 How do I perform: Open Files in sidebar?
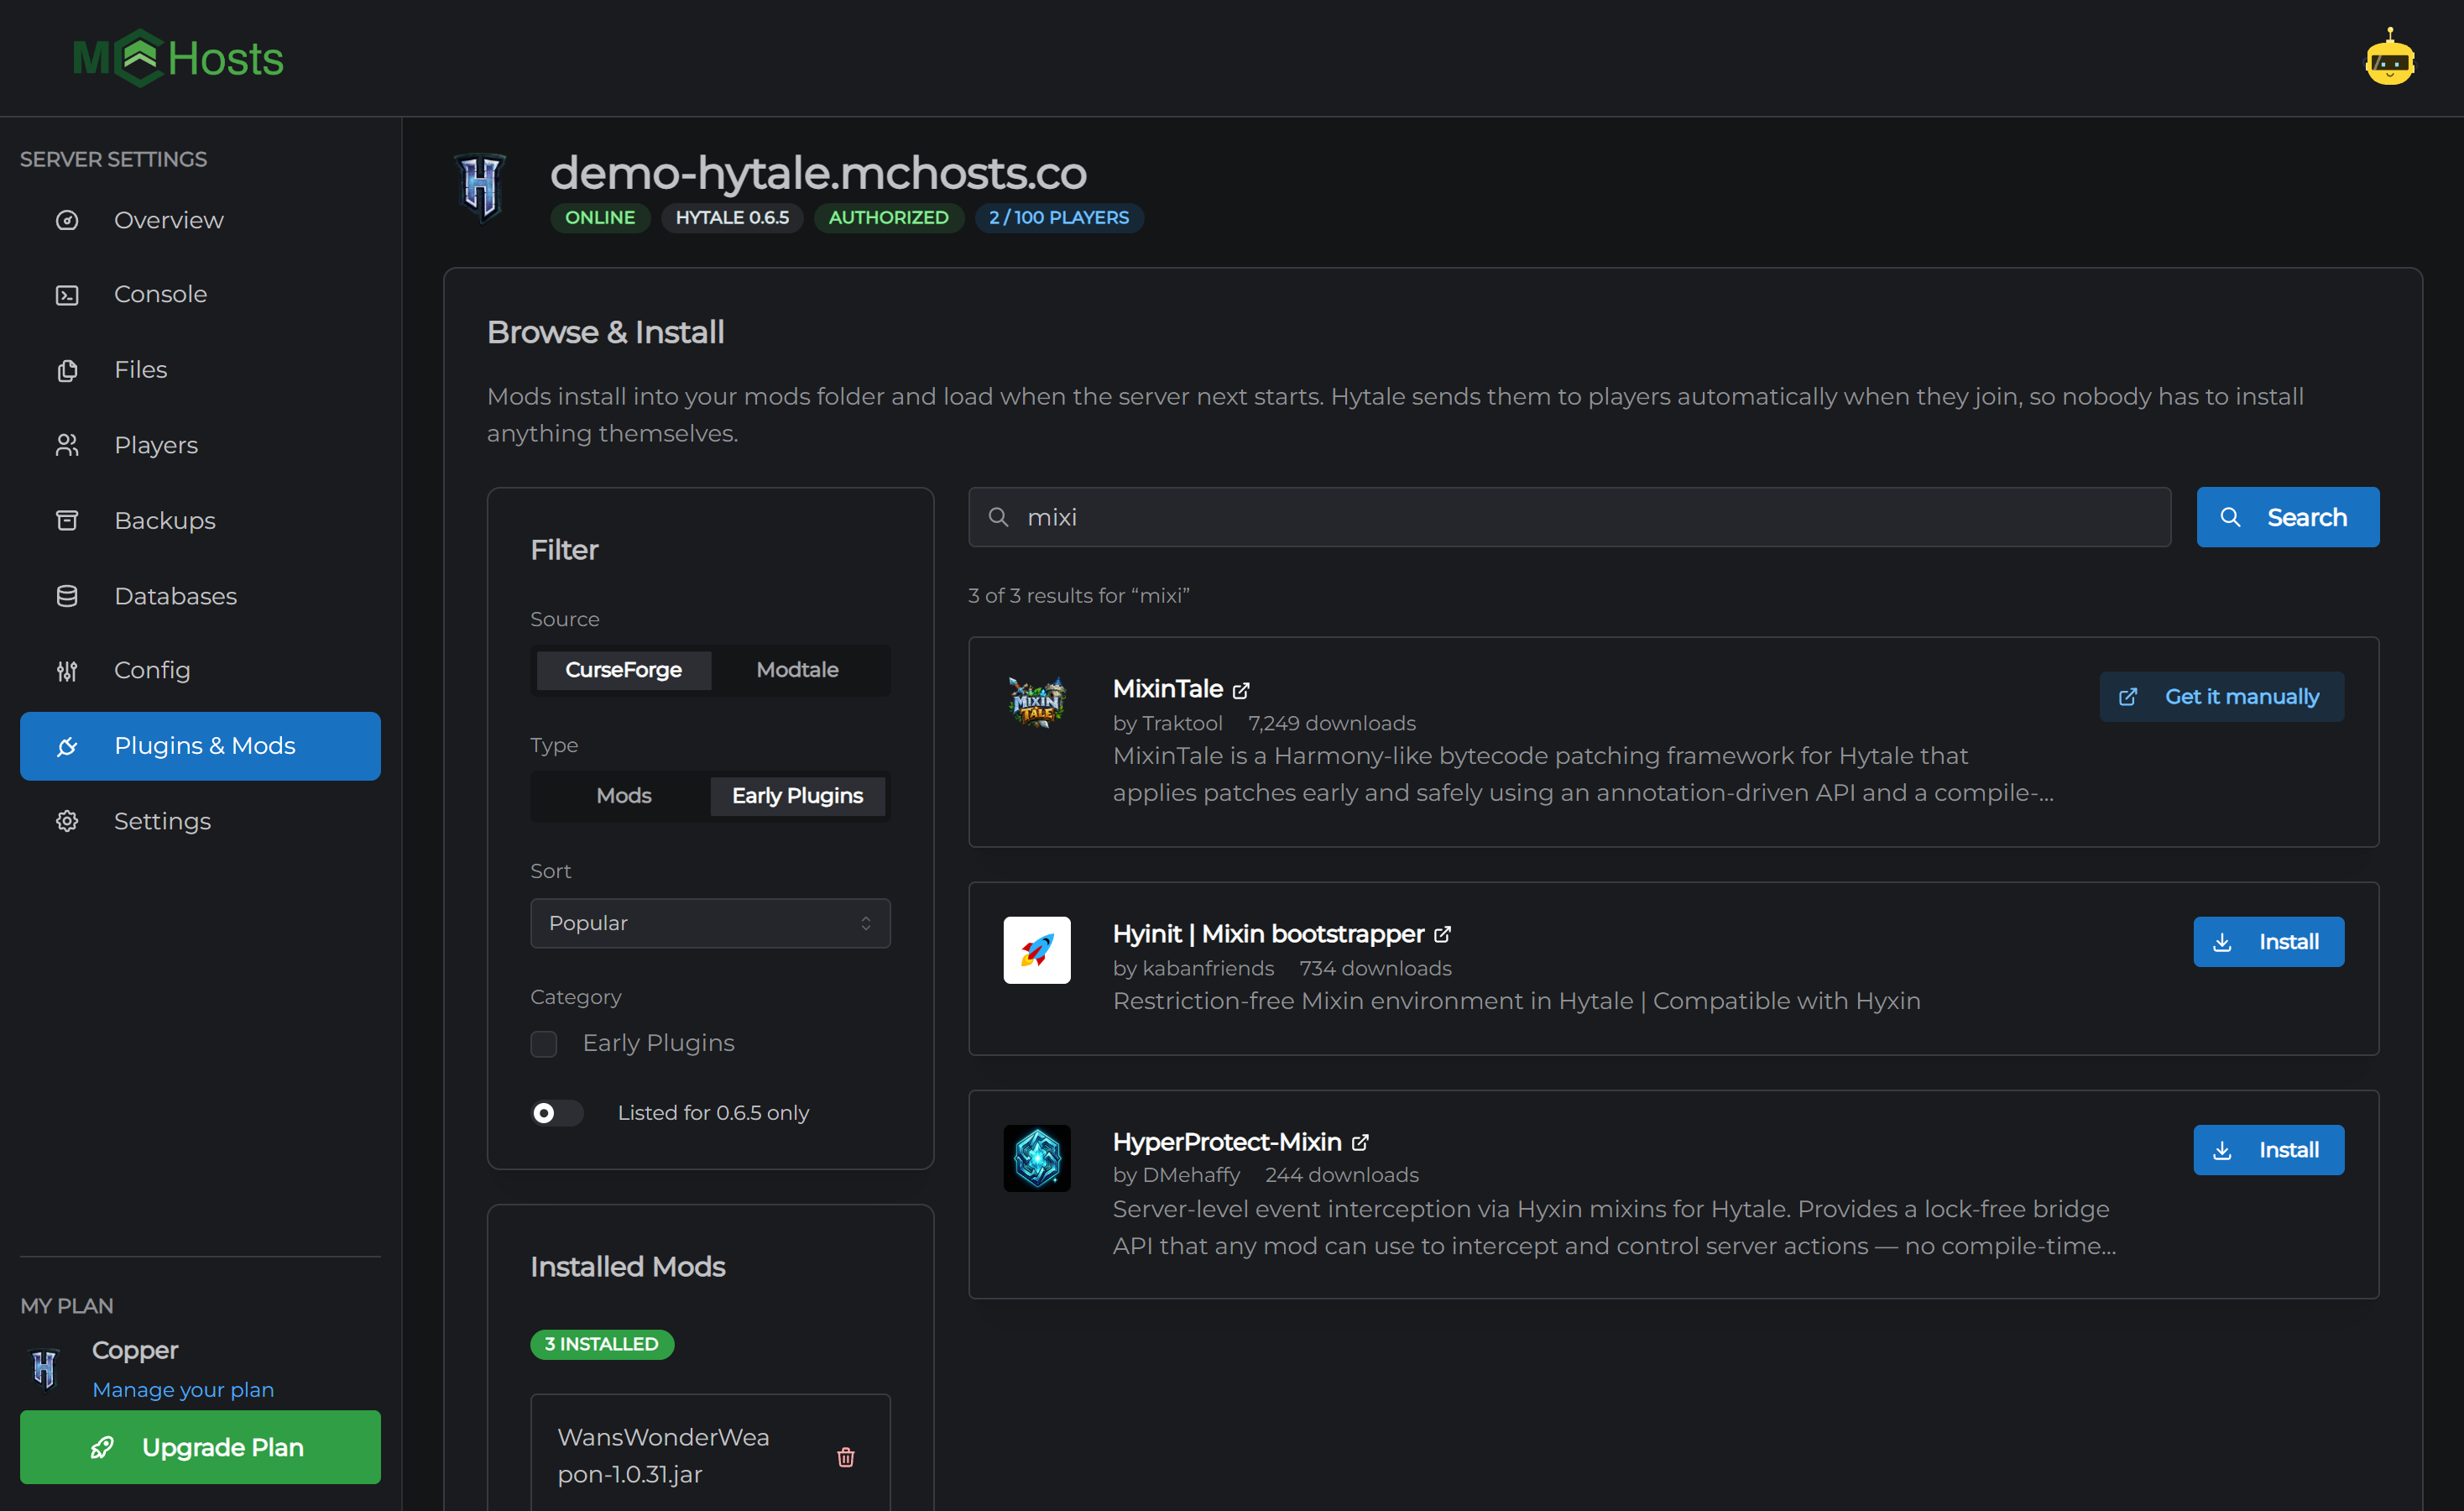(x=200, y=370)
